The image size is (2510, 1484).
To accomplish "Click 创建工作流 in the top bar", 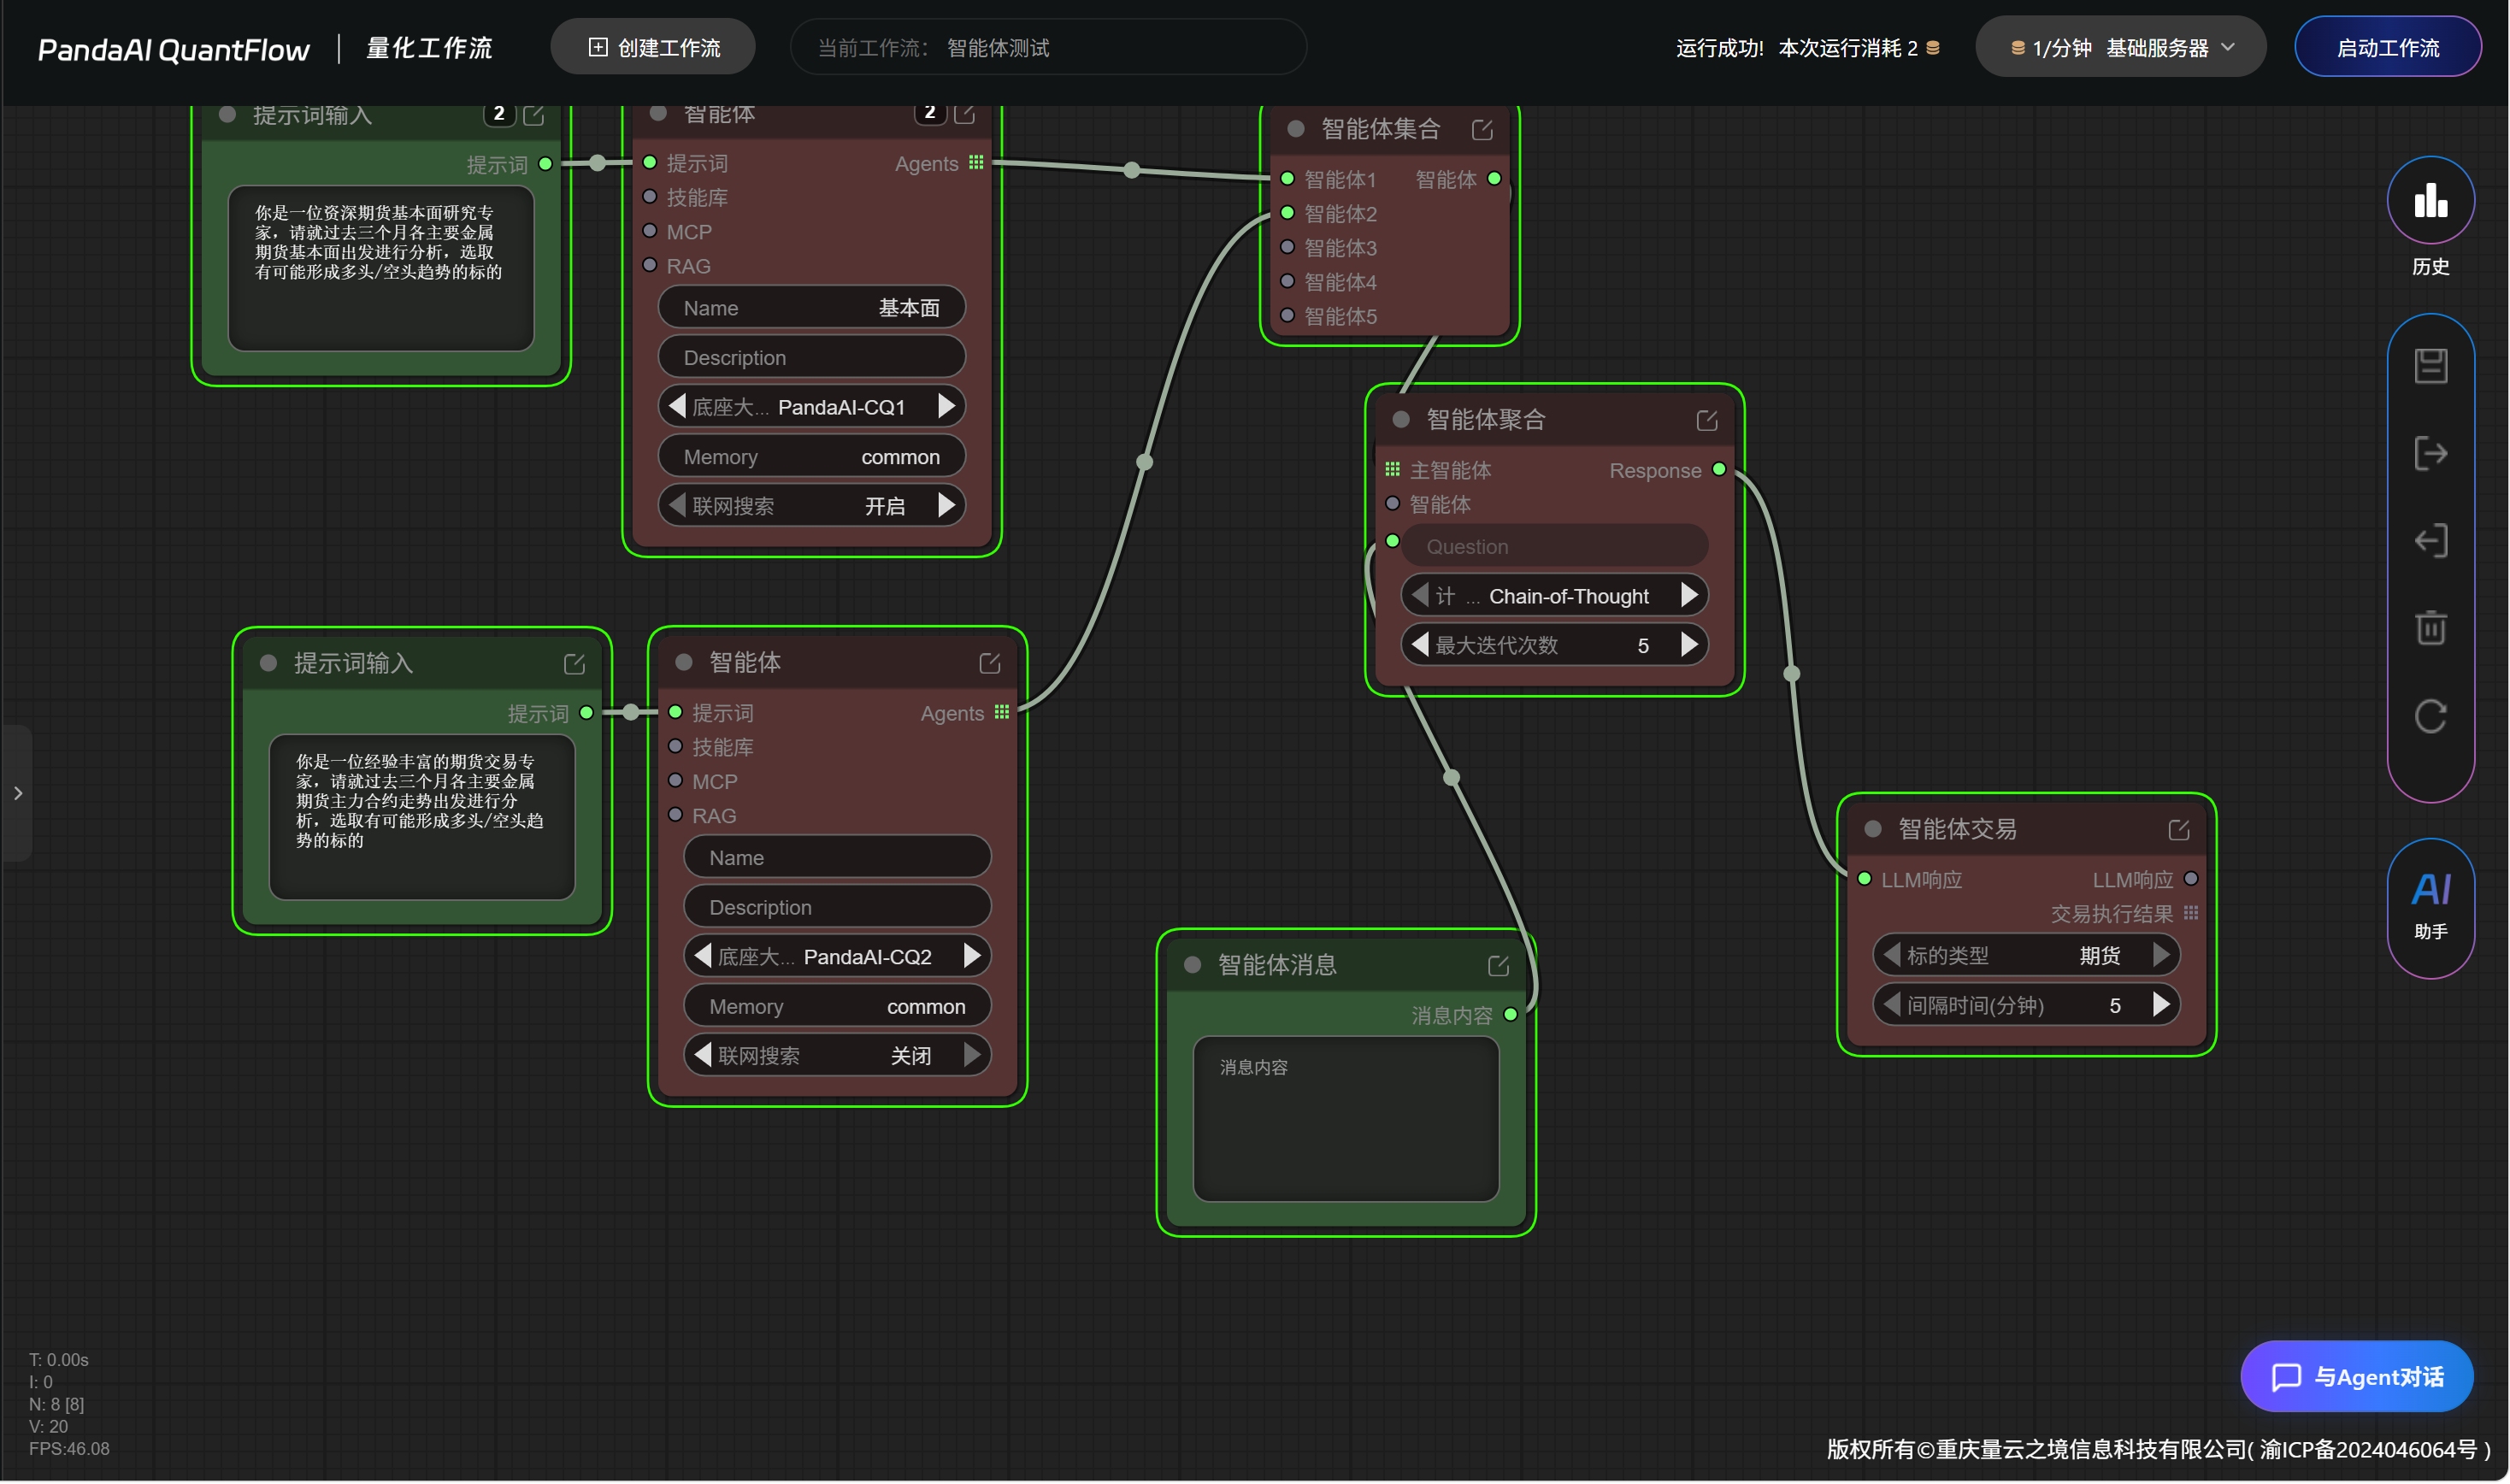I will (x=653, y=48).
